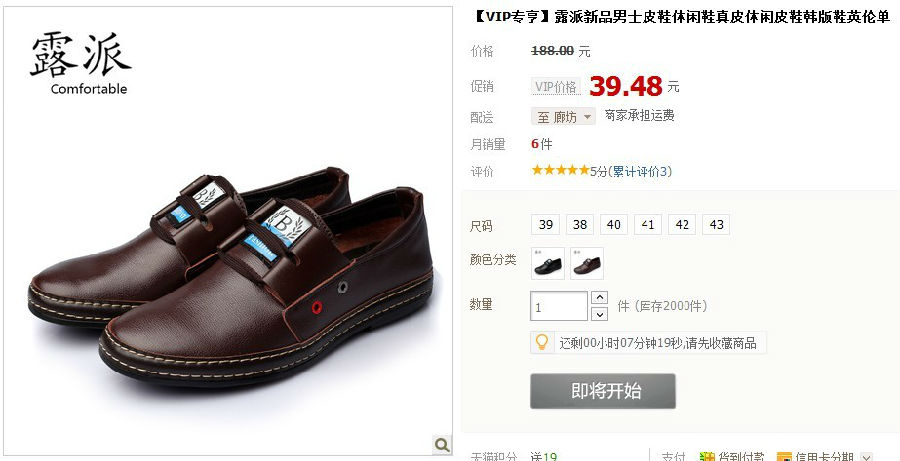Select size 43
This screenshot has height=461, width=900.
(x=716, y=224)
